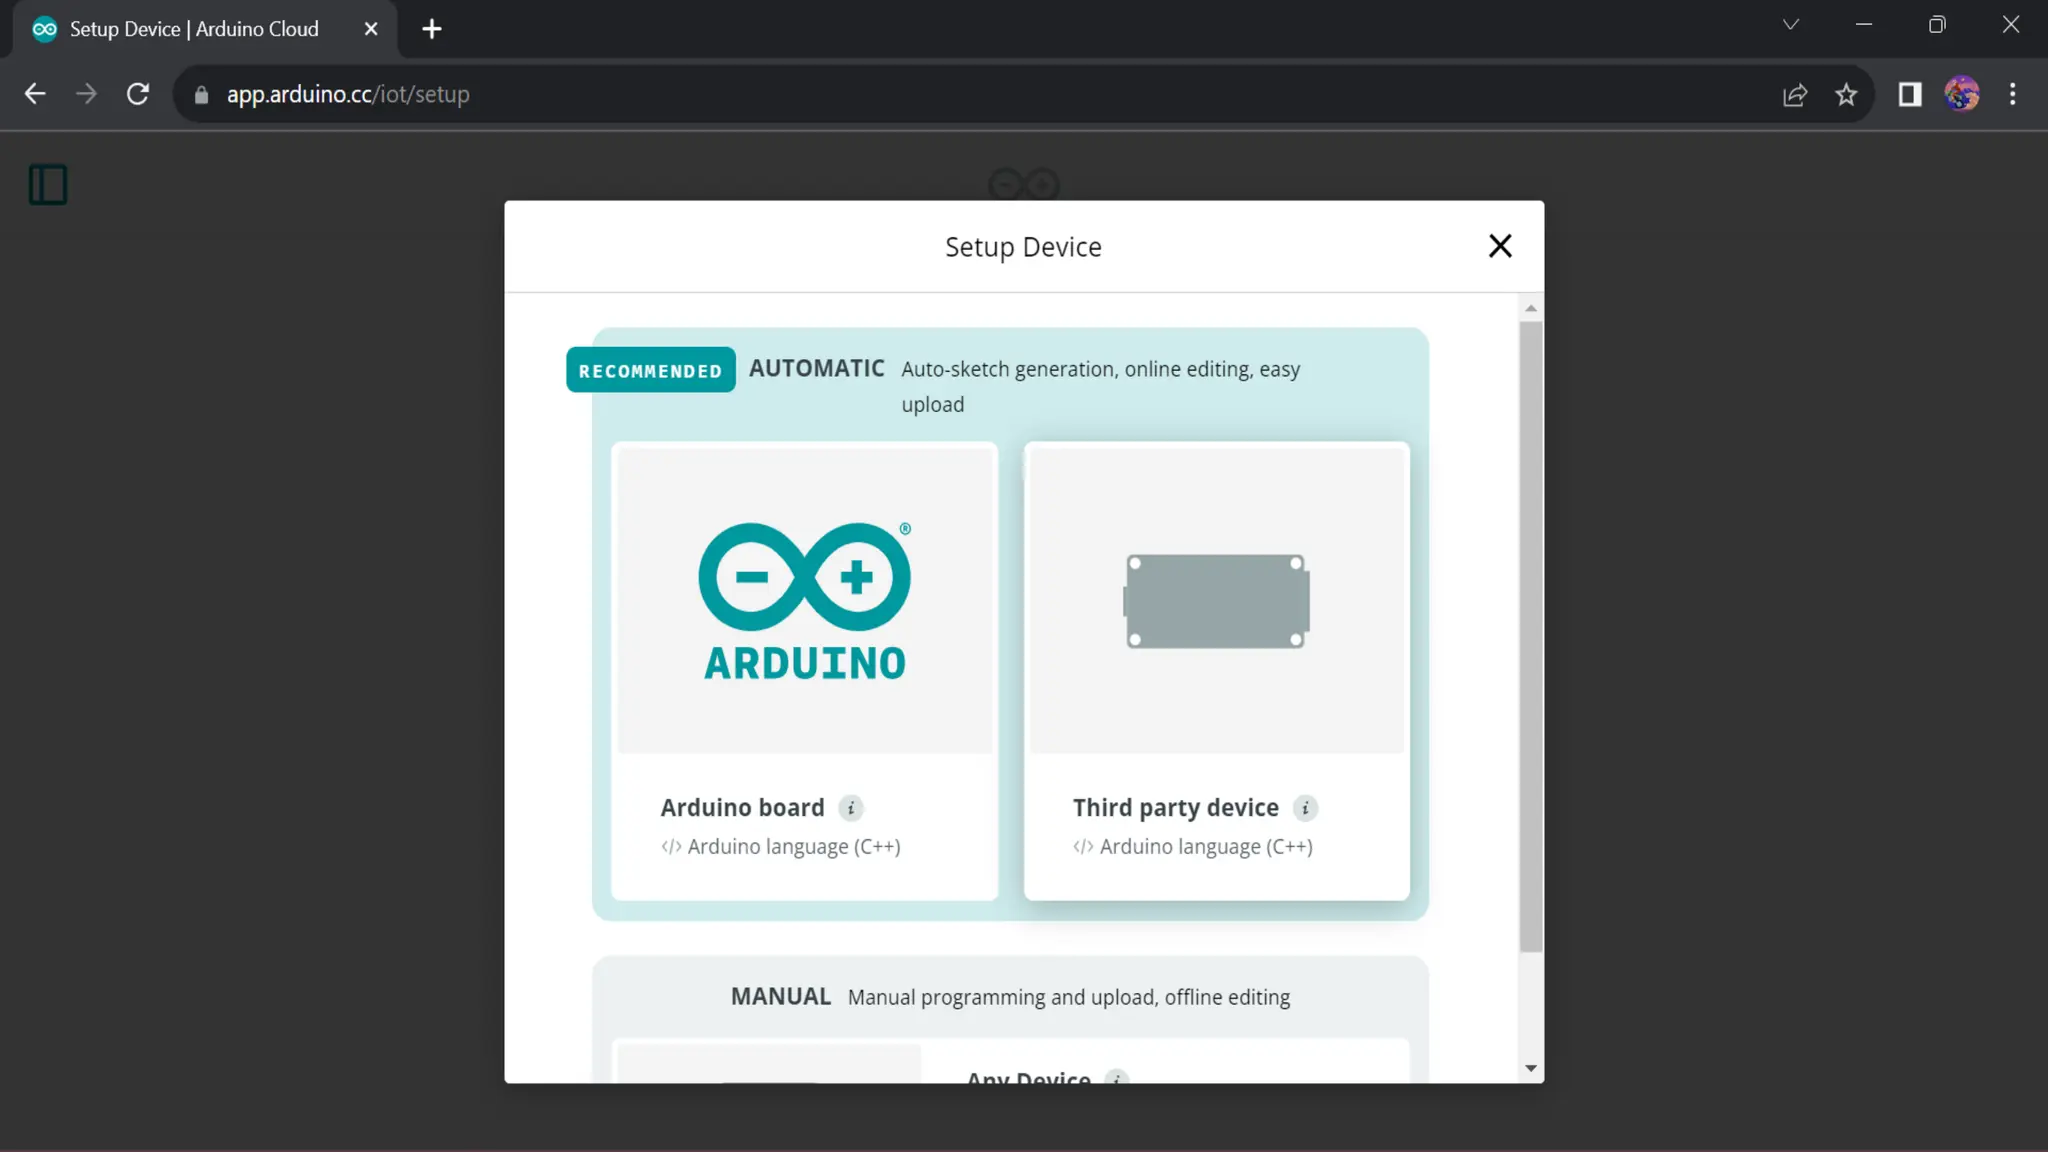Reload the Arduino Cloud page

138,94
